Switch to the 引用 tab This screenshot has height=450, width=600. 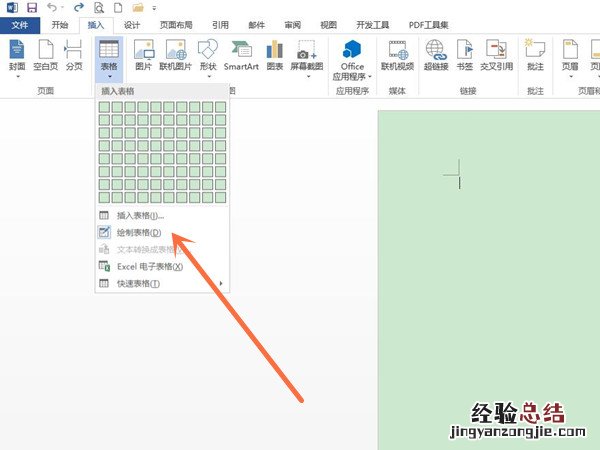coord(220,25)
